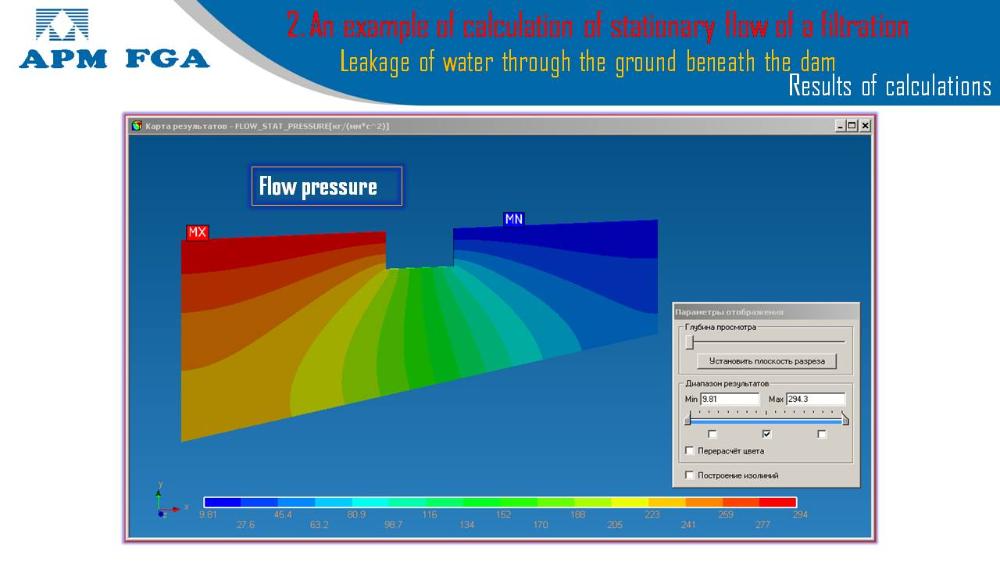The height and width of the screenshot is (563, 1000).
Task: Enable the Построение изолиний checkbox
Action: point(689,475)
